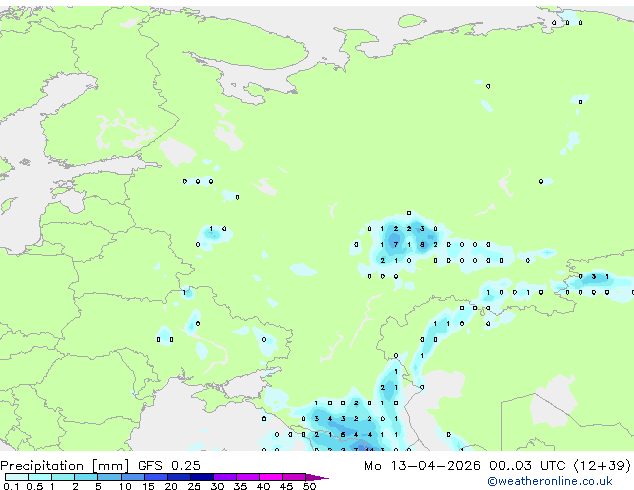Select the legend swatch for 40–45 mm

pos(271,477)
